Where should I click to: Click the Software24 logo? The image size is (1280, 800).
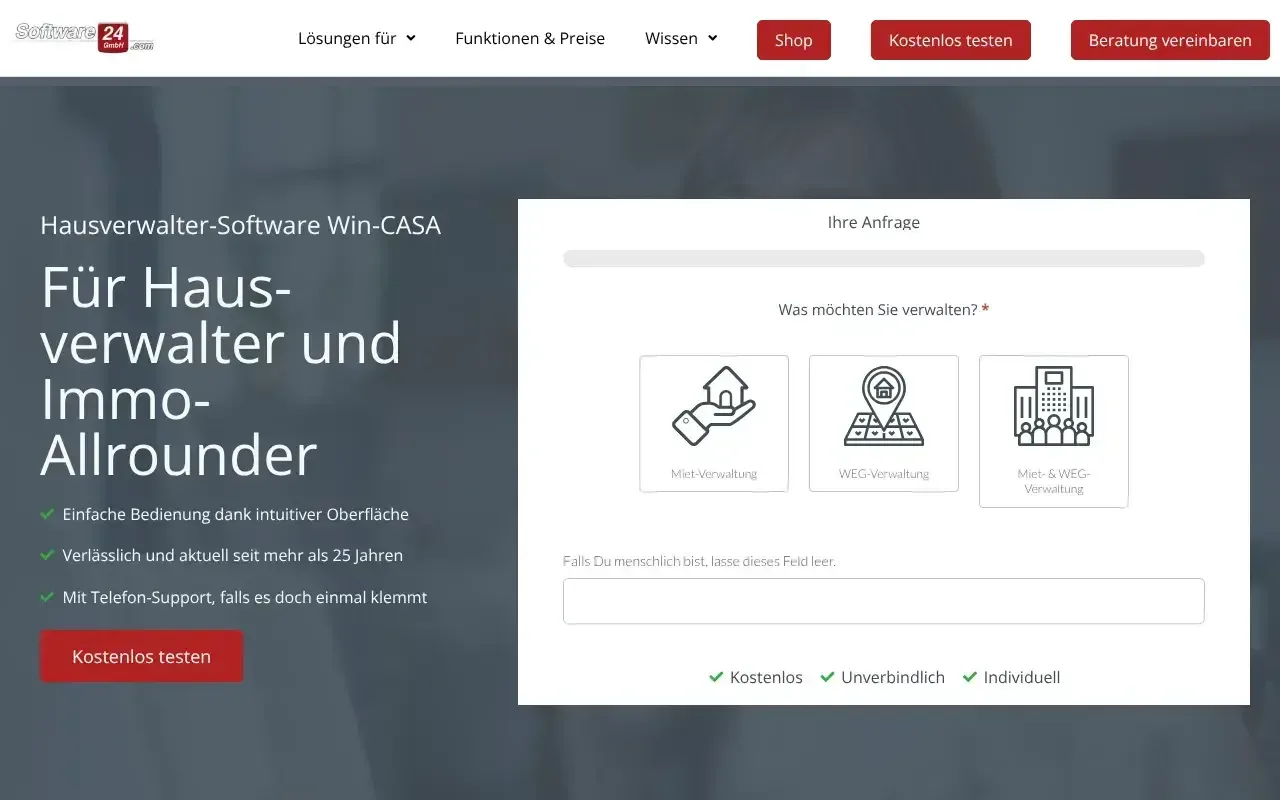click(x=85, y=38)
